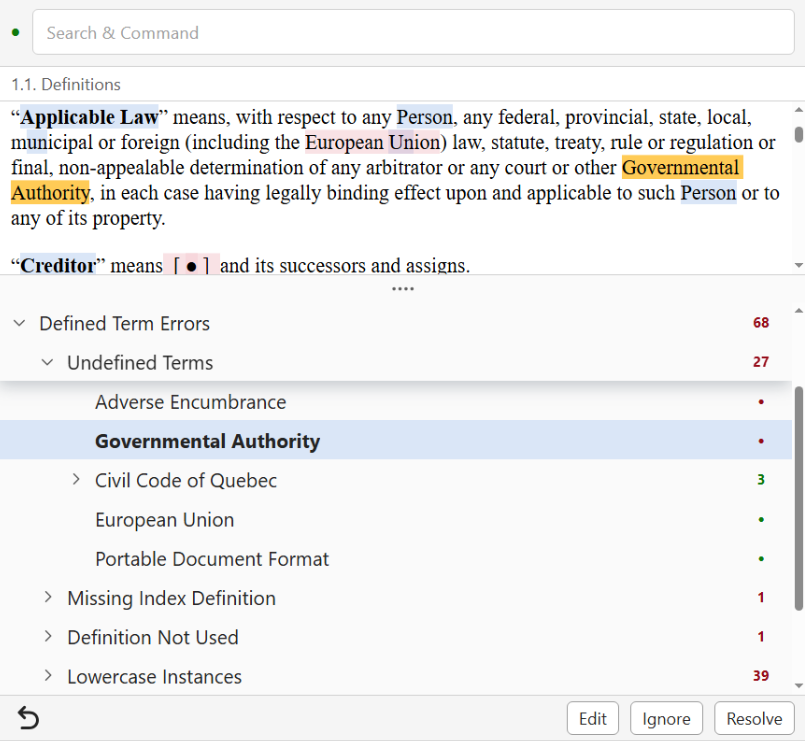
Task: Click the errors list scrollbar thumb
Action: 799,498
